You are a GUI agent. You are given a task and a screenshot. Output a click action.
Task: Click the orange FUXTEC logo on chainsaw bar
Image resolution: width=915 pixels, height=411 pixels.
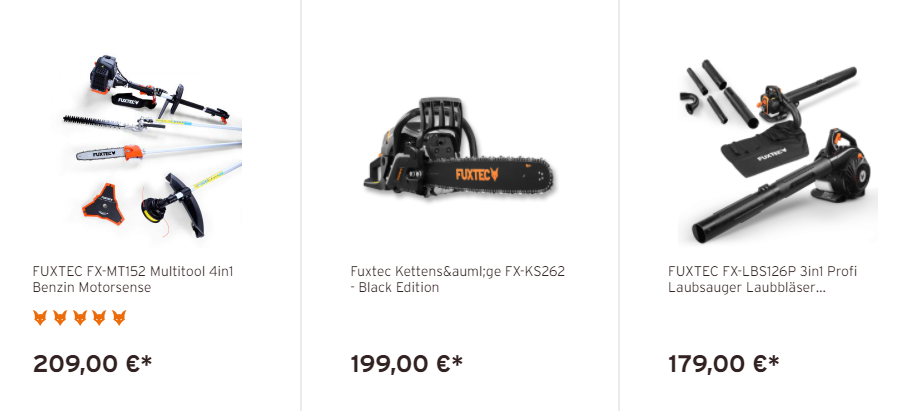click(477, 174)
